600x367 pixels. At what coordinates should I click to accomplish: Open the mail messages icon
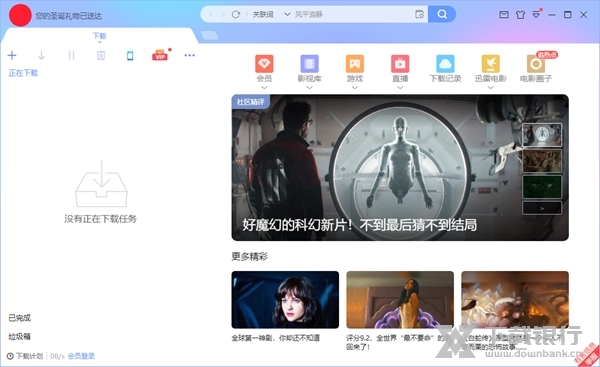(x=504, y=15)
